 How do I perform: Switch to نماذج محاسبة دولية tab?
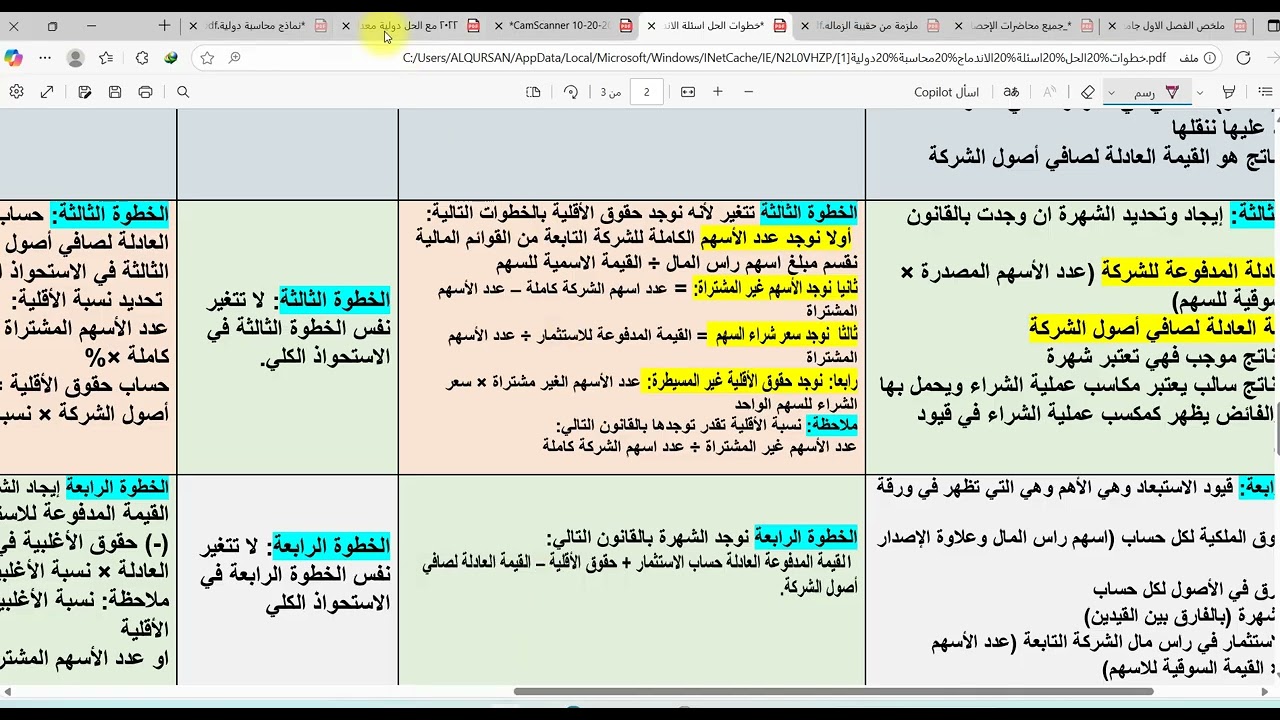click(x=260, y=25)
